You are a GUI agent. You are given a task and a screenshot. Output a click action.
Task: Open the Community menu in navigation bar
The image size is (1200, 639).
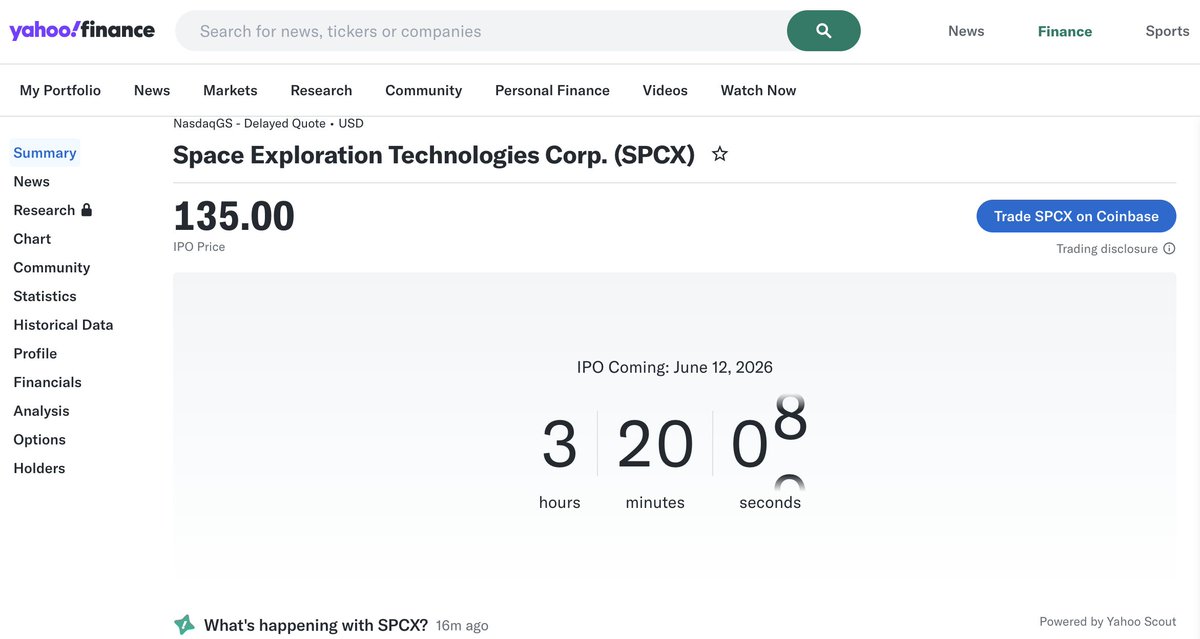click(x=424, y=90)
